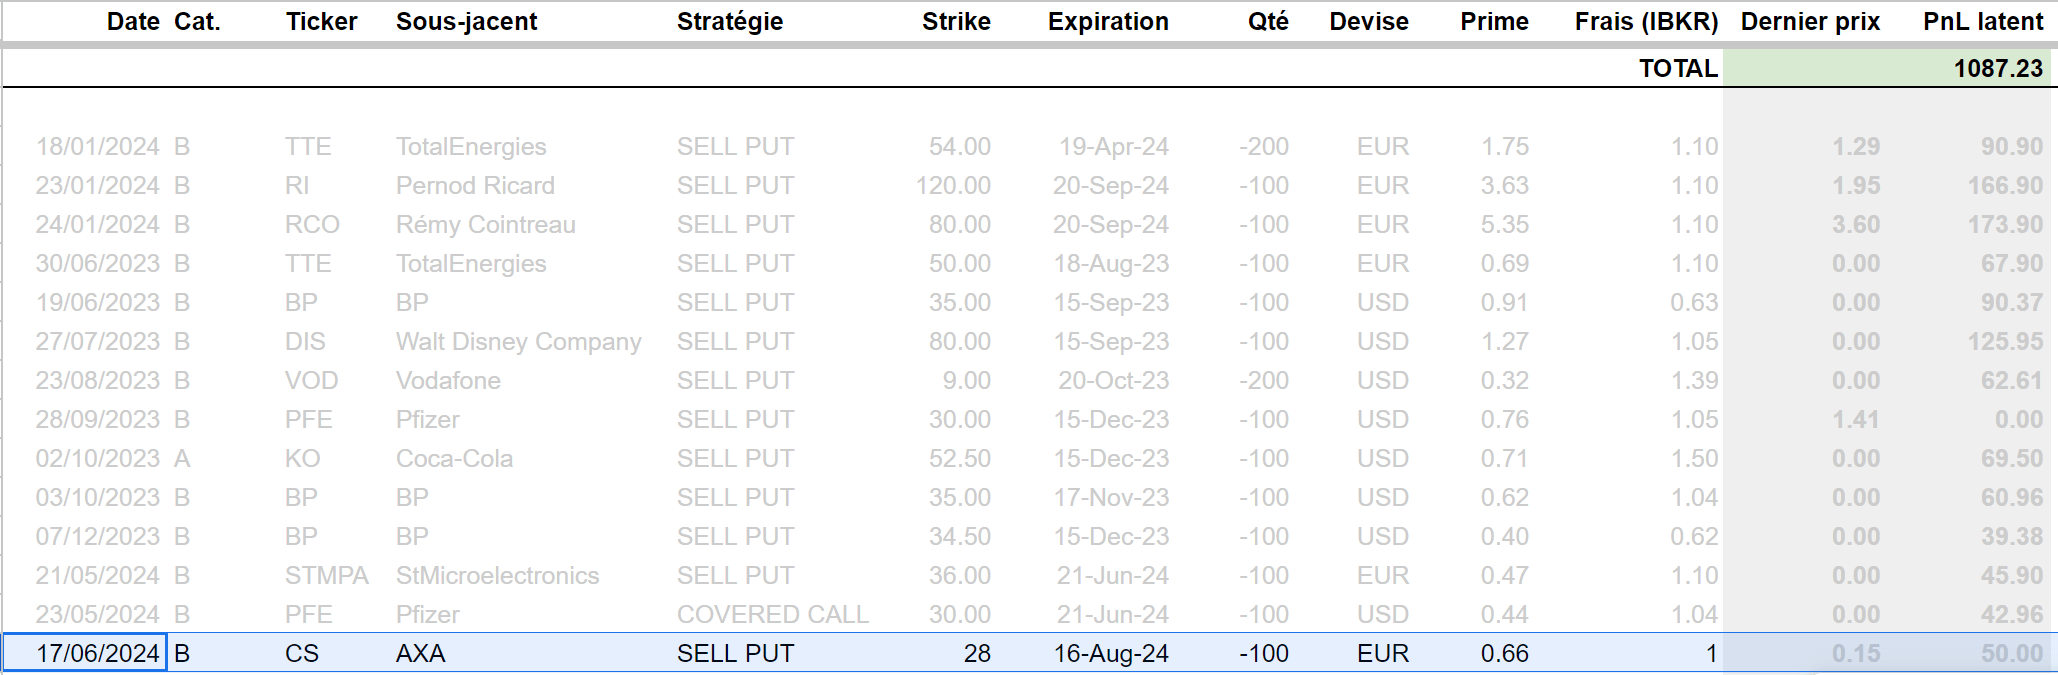
Task: Click the Expiration column header
Action: 1107,21
